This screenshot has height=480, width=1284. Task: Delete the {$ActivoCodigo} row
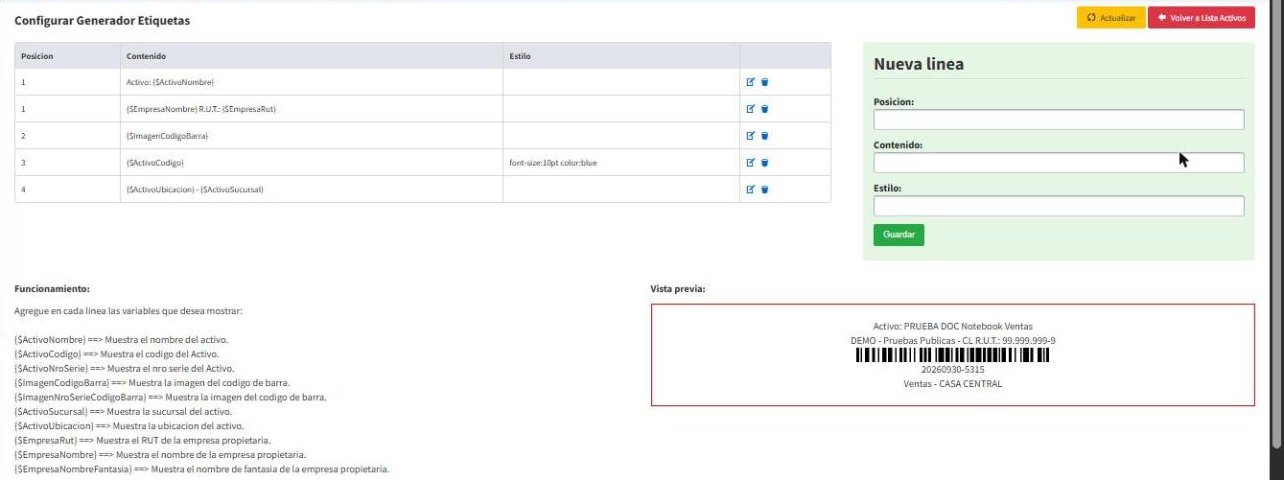click(765, 162)
